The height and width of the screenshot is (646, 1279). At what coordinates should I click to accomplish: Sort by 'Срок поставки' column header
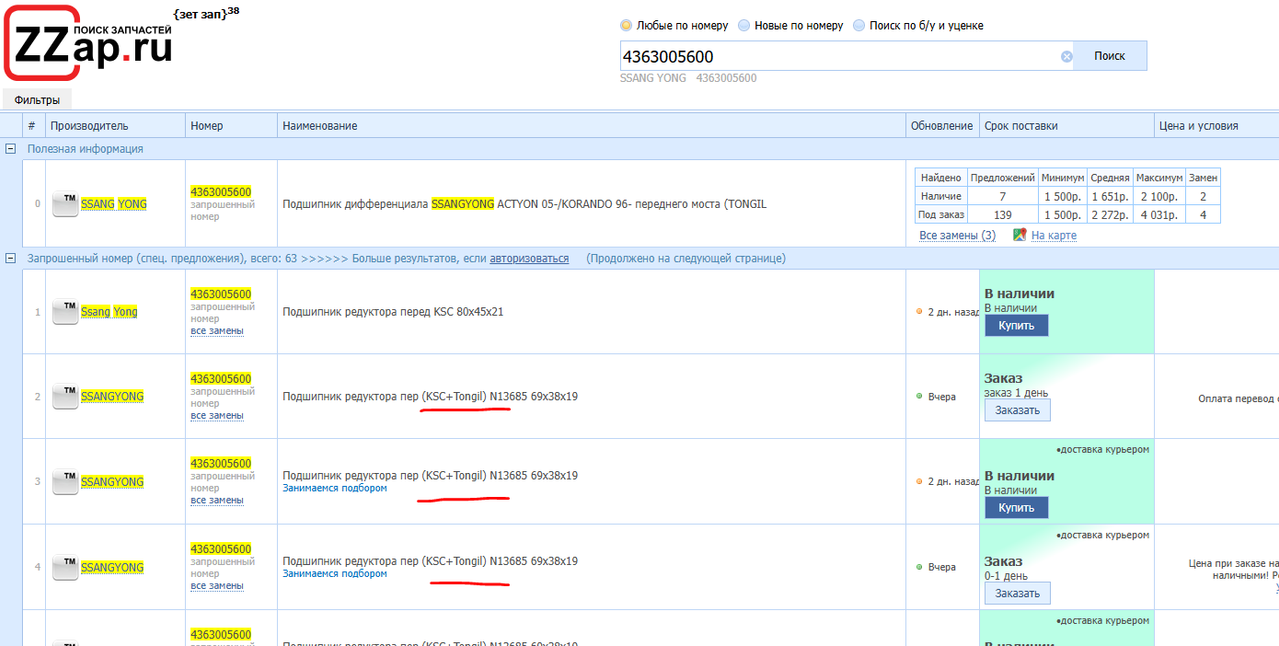pyautogui.click(x=1066, y=125)
